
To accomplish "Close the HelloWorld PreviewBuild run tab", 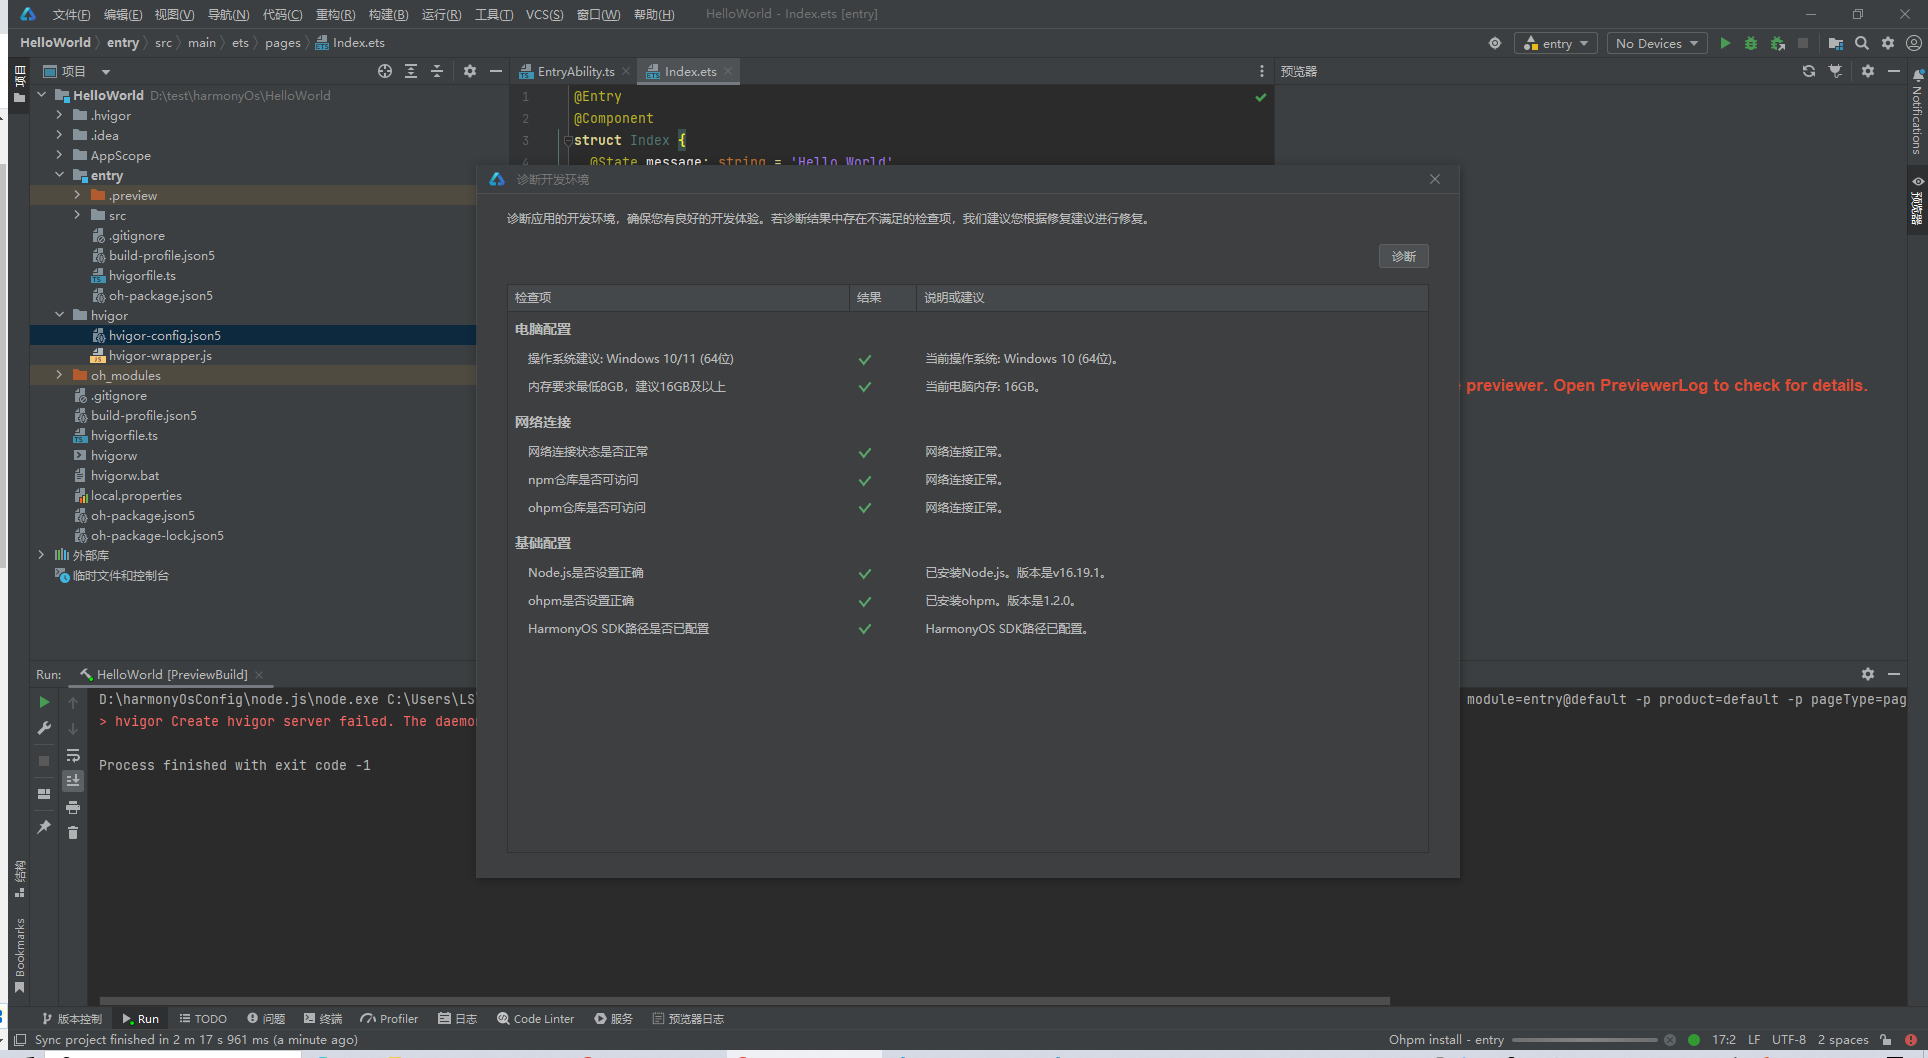I will tap(259, 675).
